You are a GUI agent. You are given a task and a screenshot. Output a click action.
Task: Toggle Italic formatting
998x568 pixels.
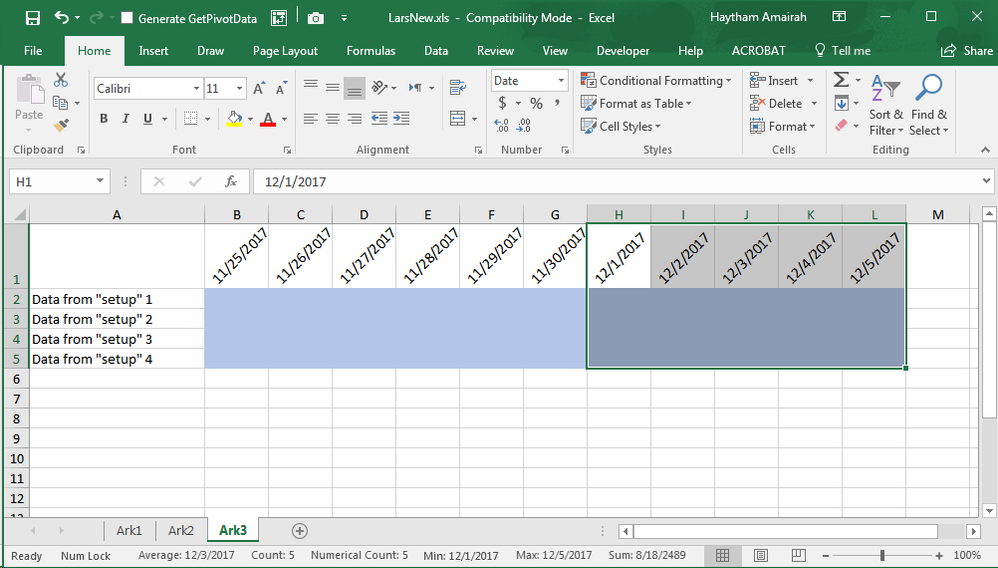pos(126,119)
